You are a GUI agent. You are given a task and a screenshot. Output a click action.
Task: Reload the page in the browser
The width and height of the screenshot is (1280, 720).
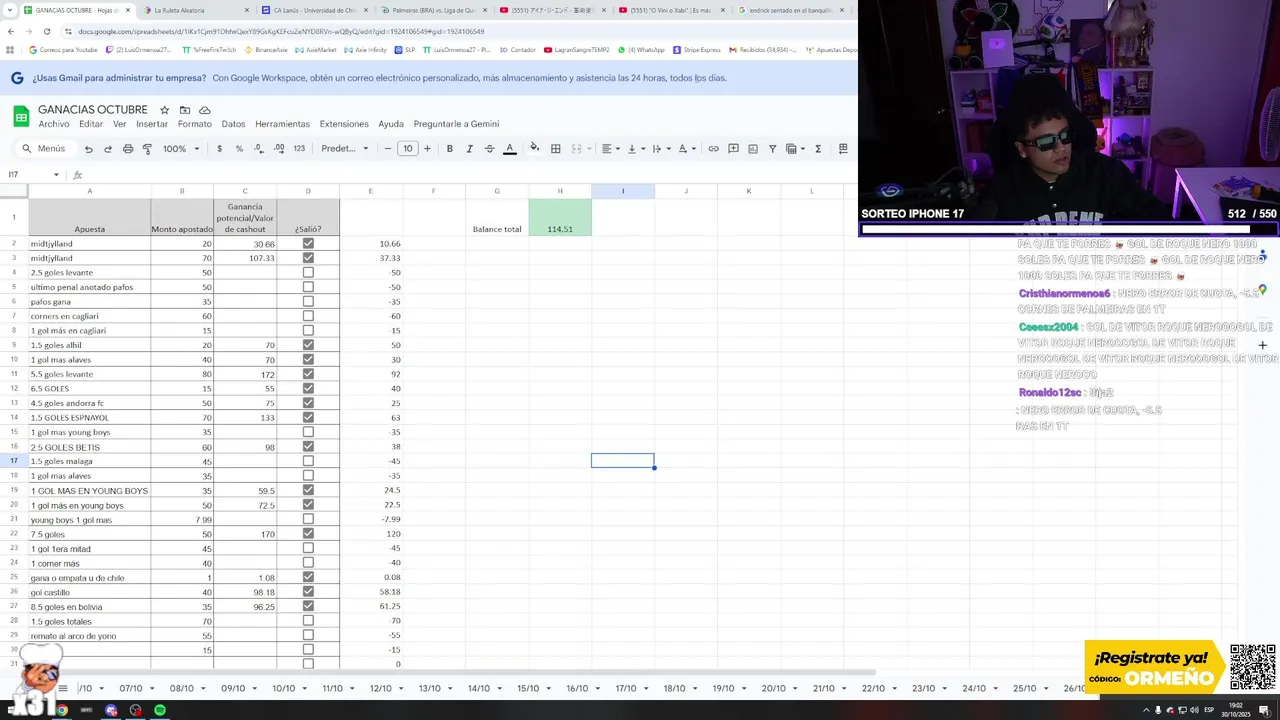click(47, 31)
